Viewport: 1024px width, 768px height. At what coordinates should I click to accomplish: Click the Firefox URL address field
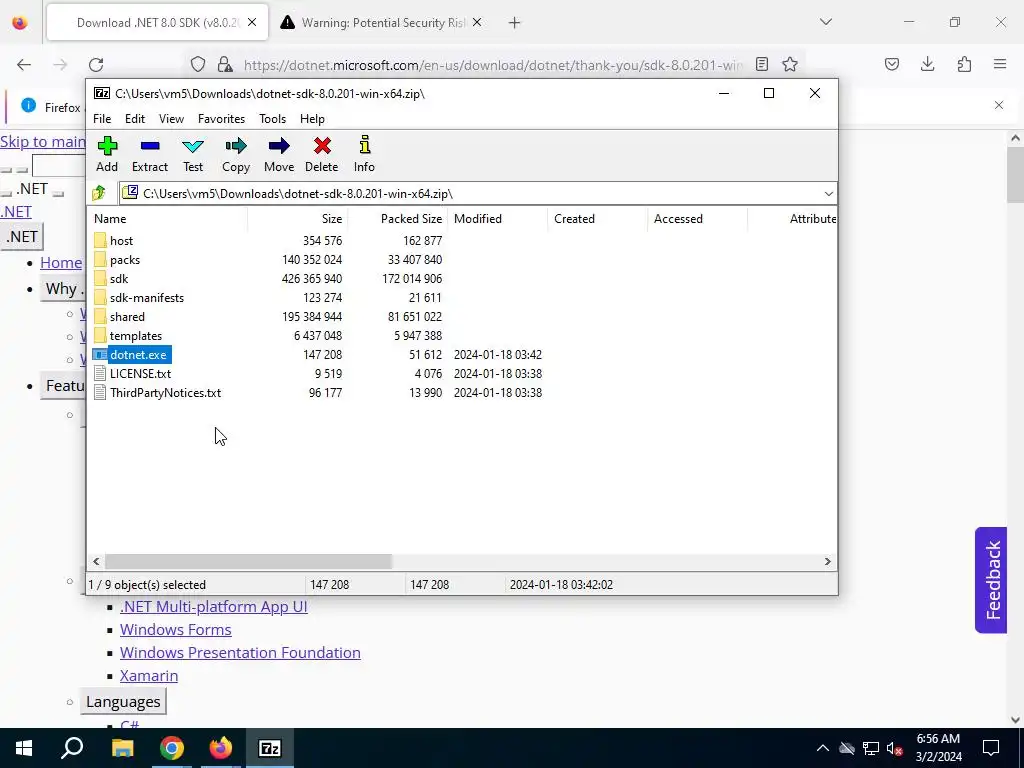pyautogui.click(x=493, y=65)
